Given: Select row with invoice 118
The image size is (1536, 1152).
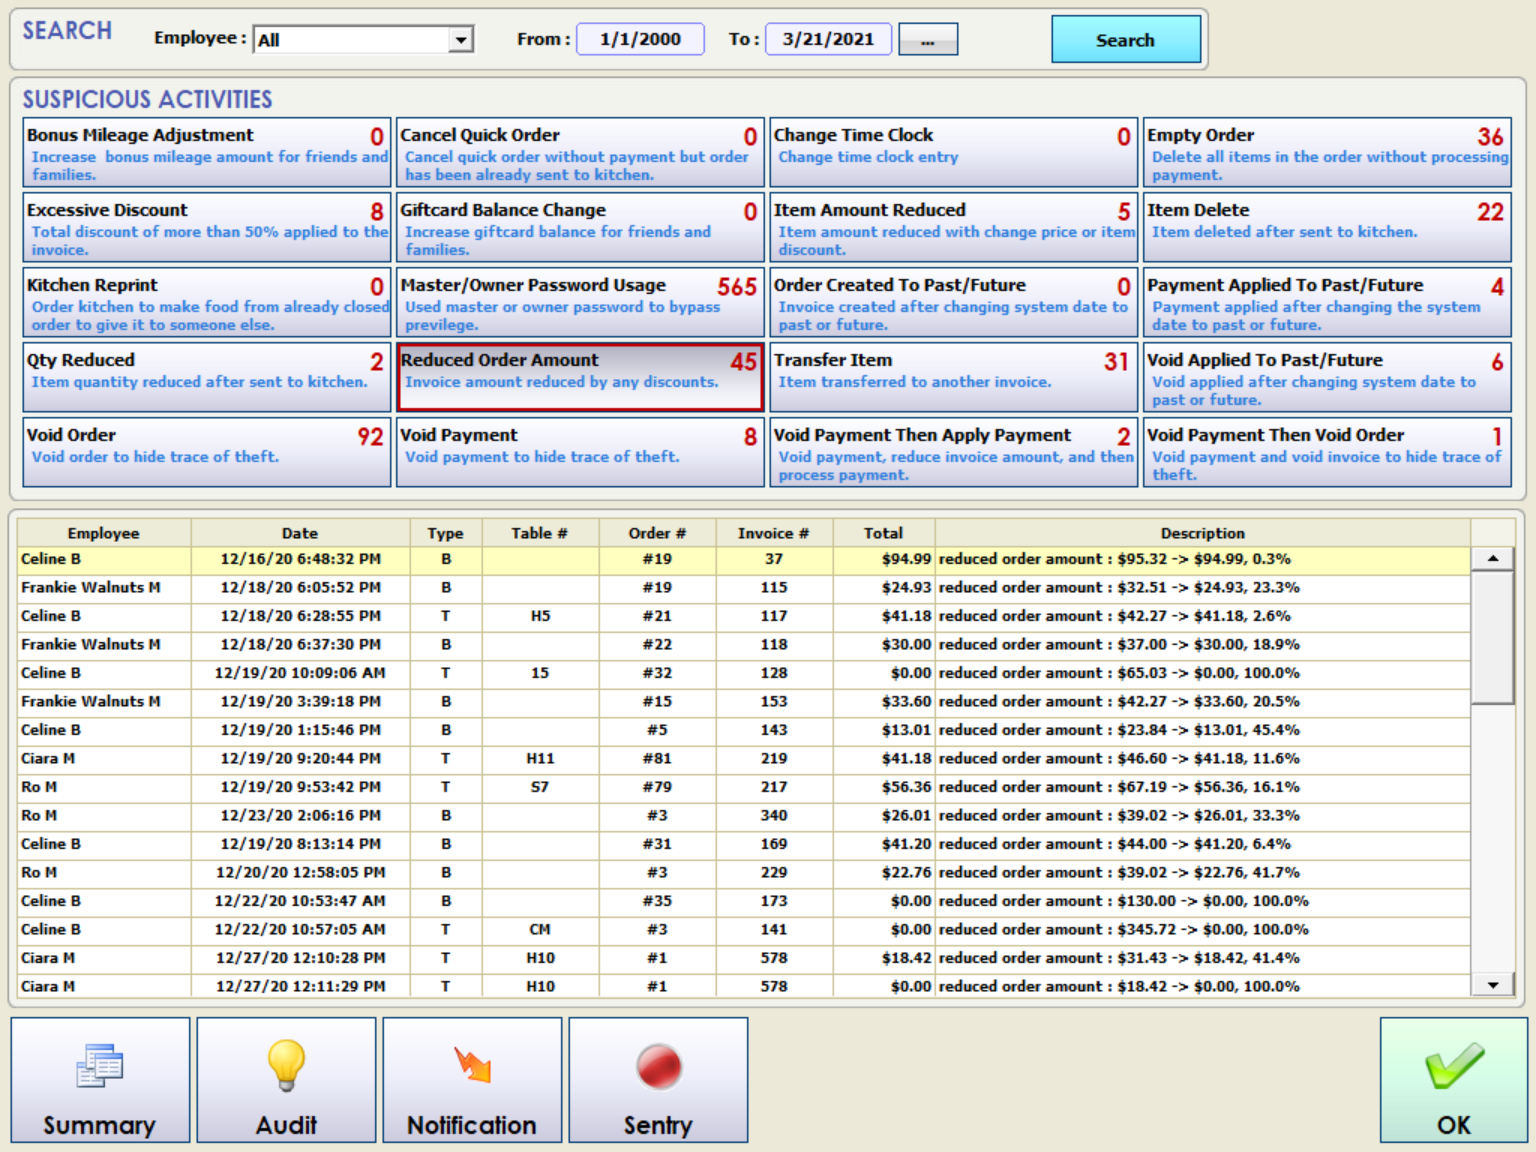Looking at the screenshot, I should click(744, 645).
